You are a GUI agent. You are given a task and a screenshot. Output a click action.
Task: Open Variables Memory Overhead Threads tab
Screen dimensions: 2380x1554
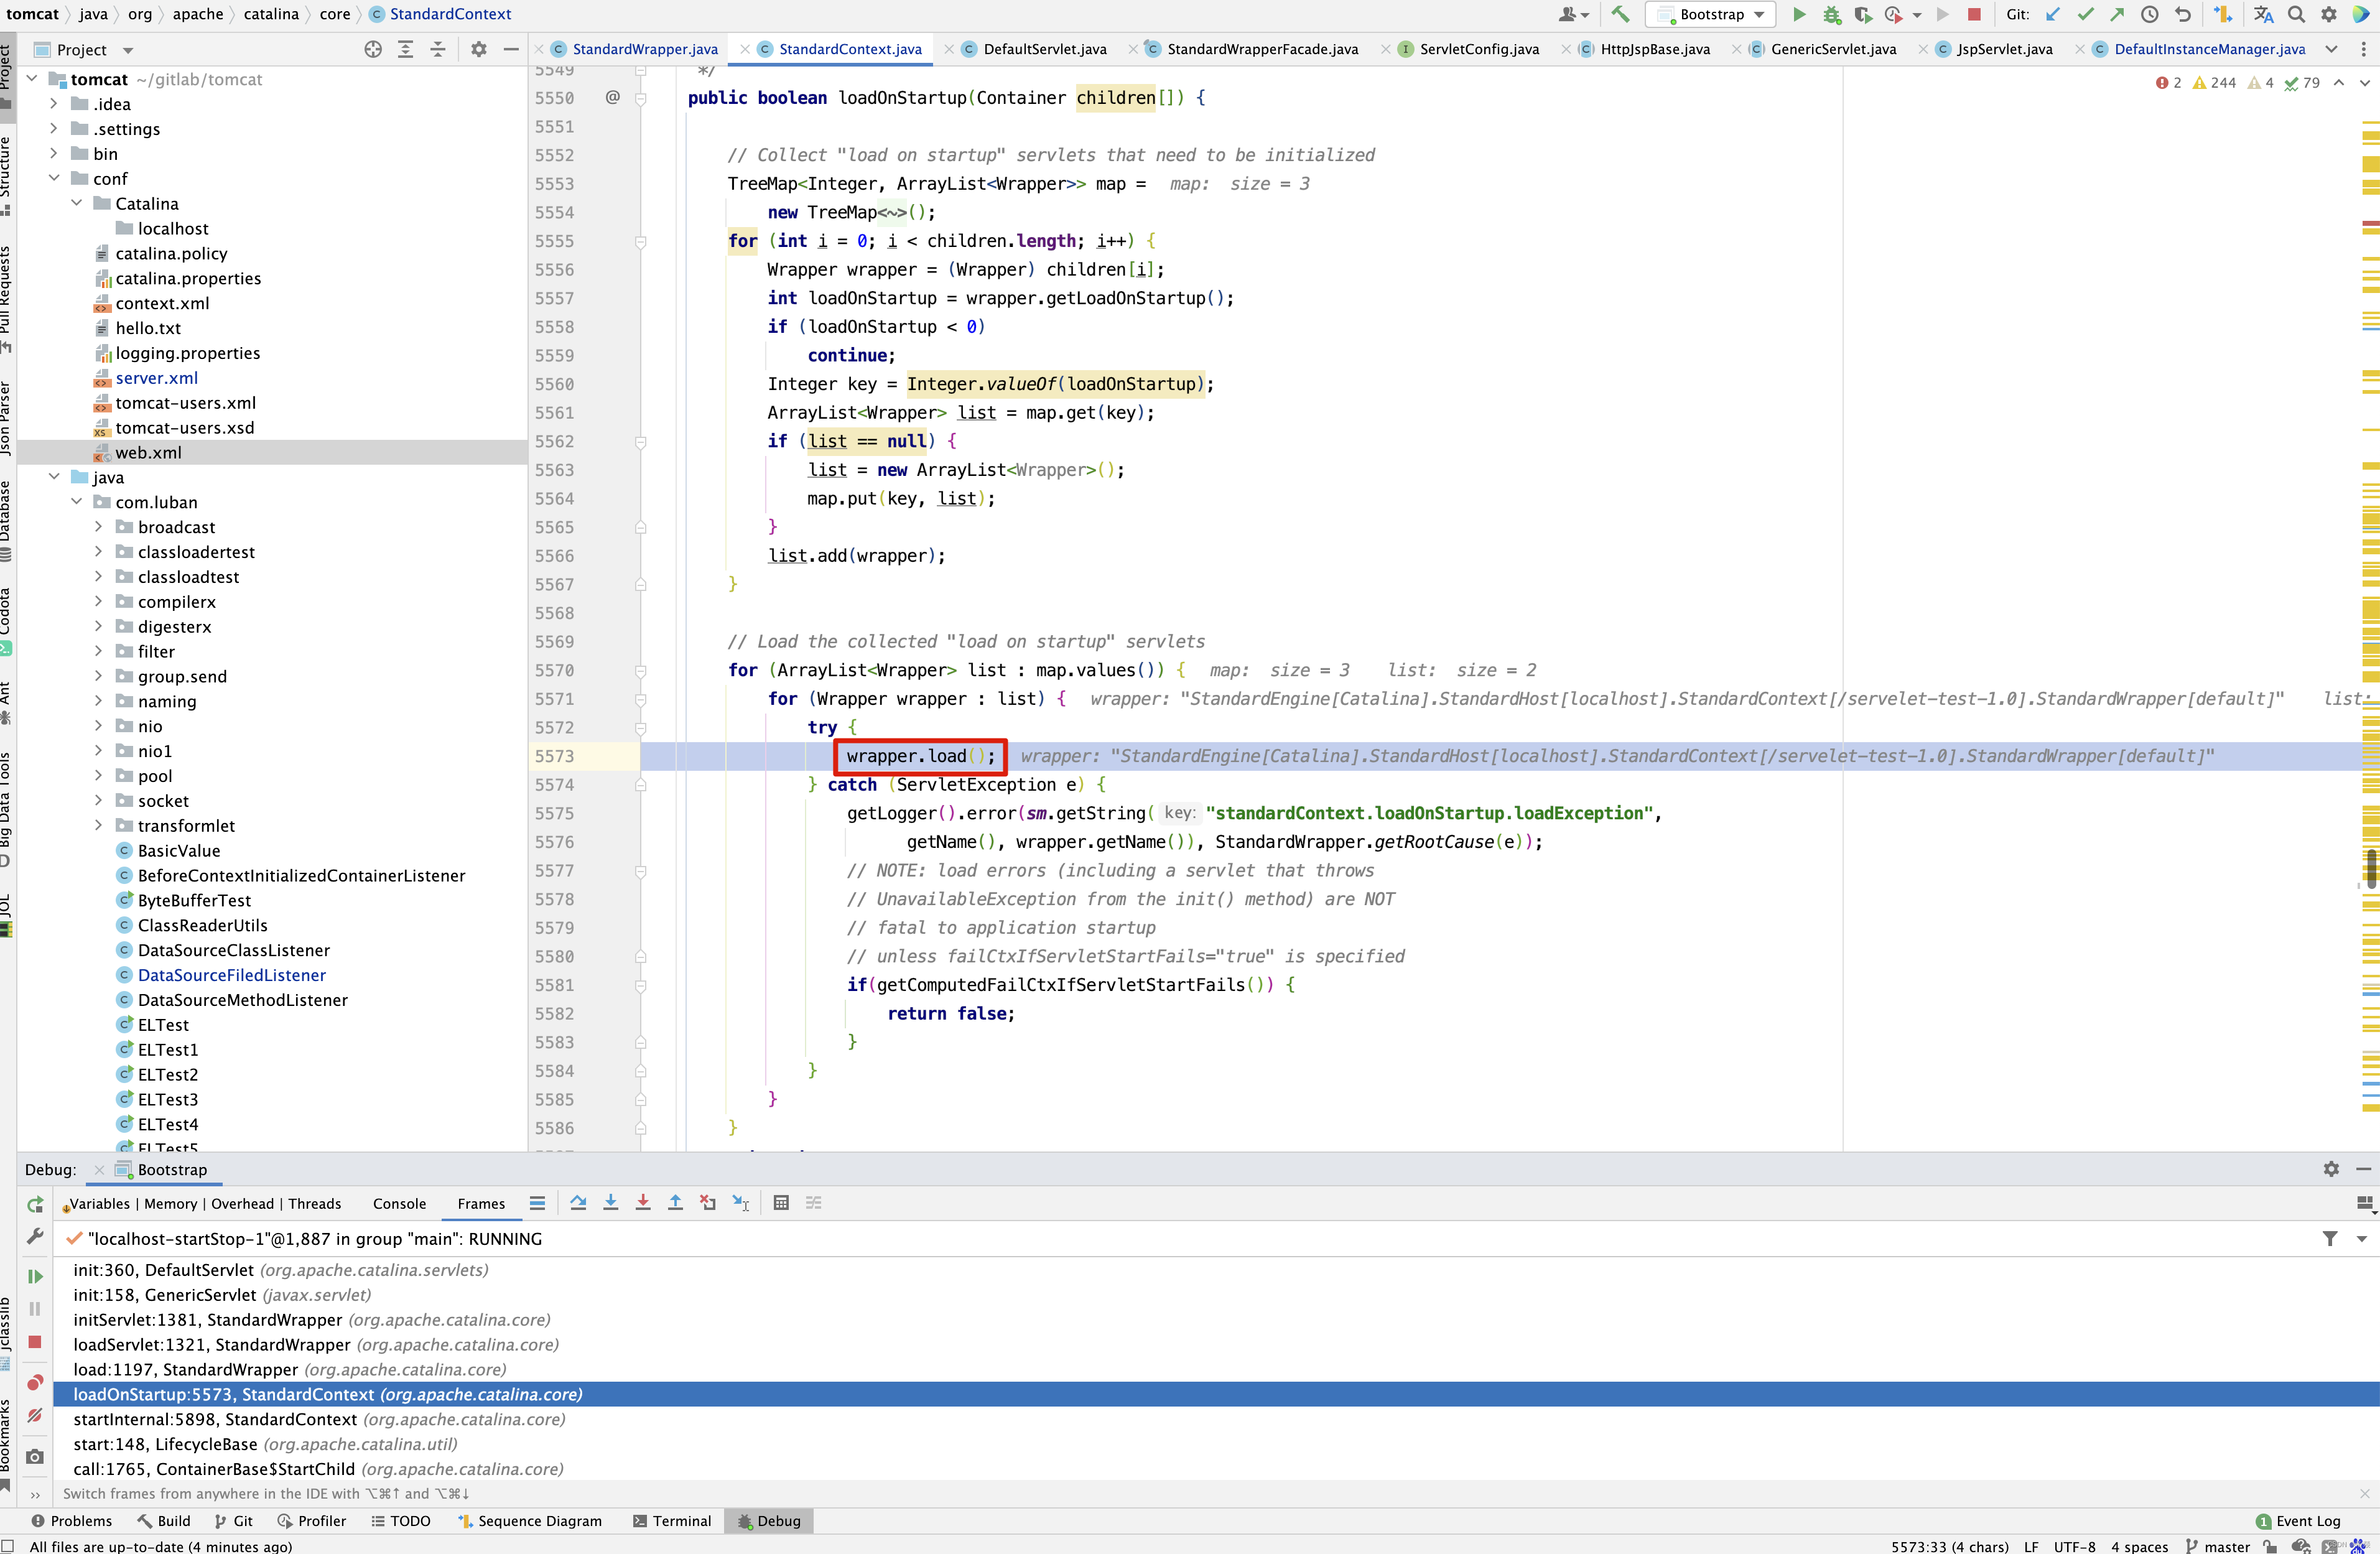point(204,1204)
